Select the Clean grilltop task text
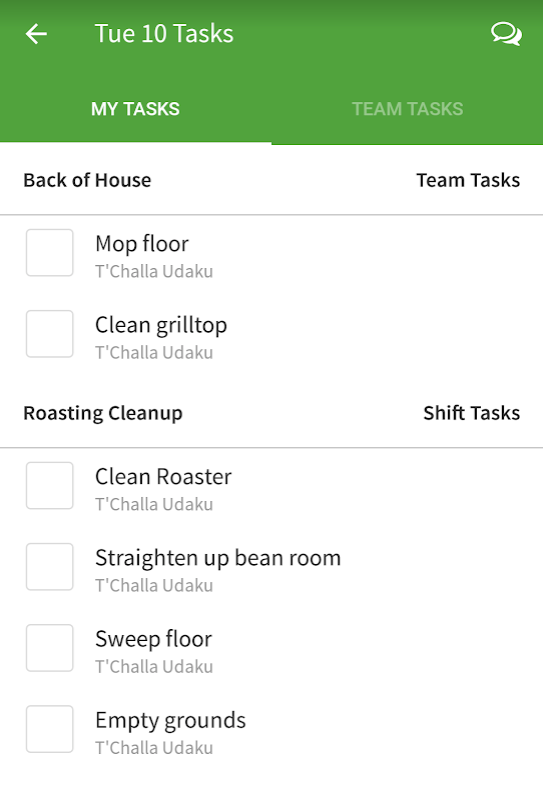Image resolution: width=543 pixels, height=806 pixels. [x=161, y=325]
